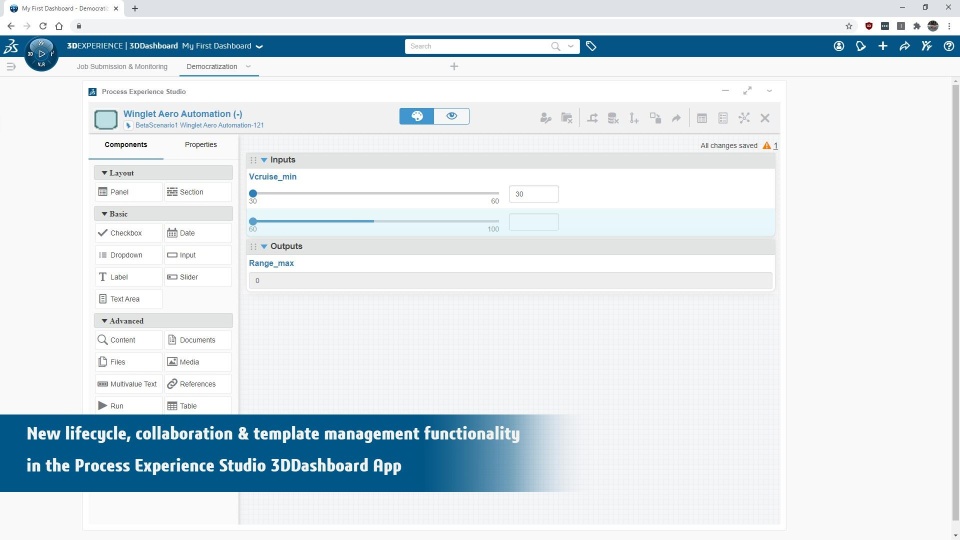Image resolution: width=960 pixels, height=540 pixels.
Task: Open the collaboration tools icon
Action: tap(926, 46)
